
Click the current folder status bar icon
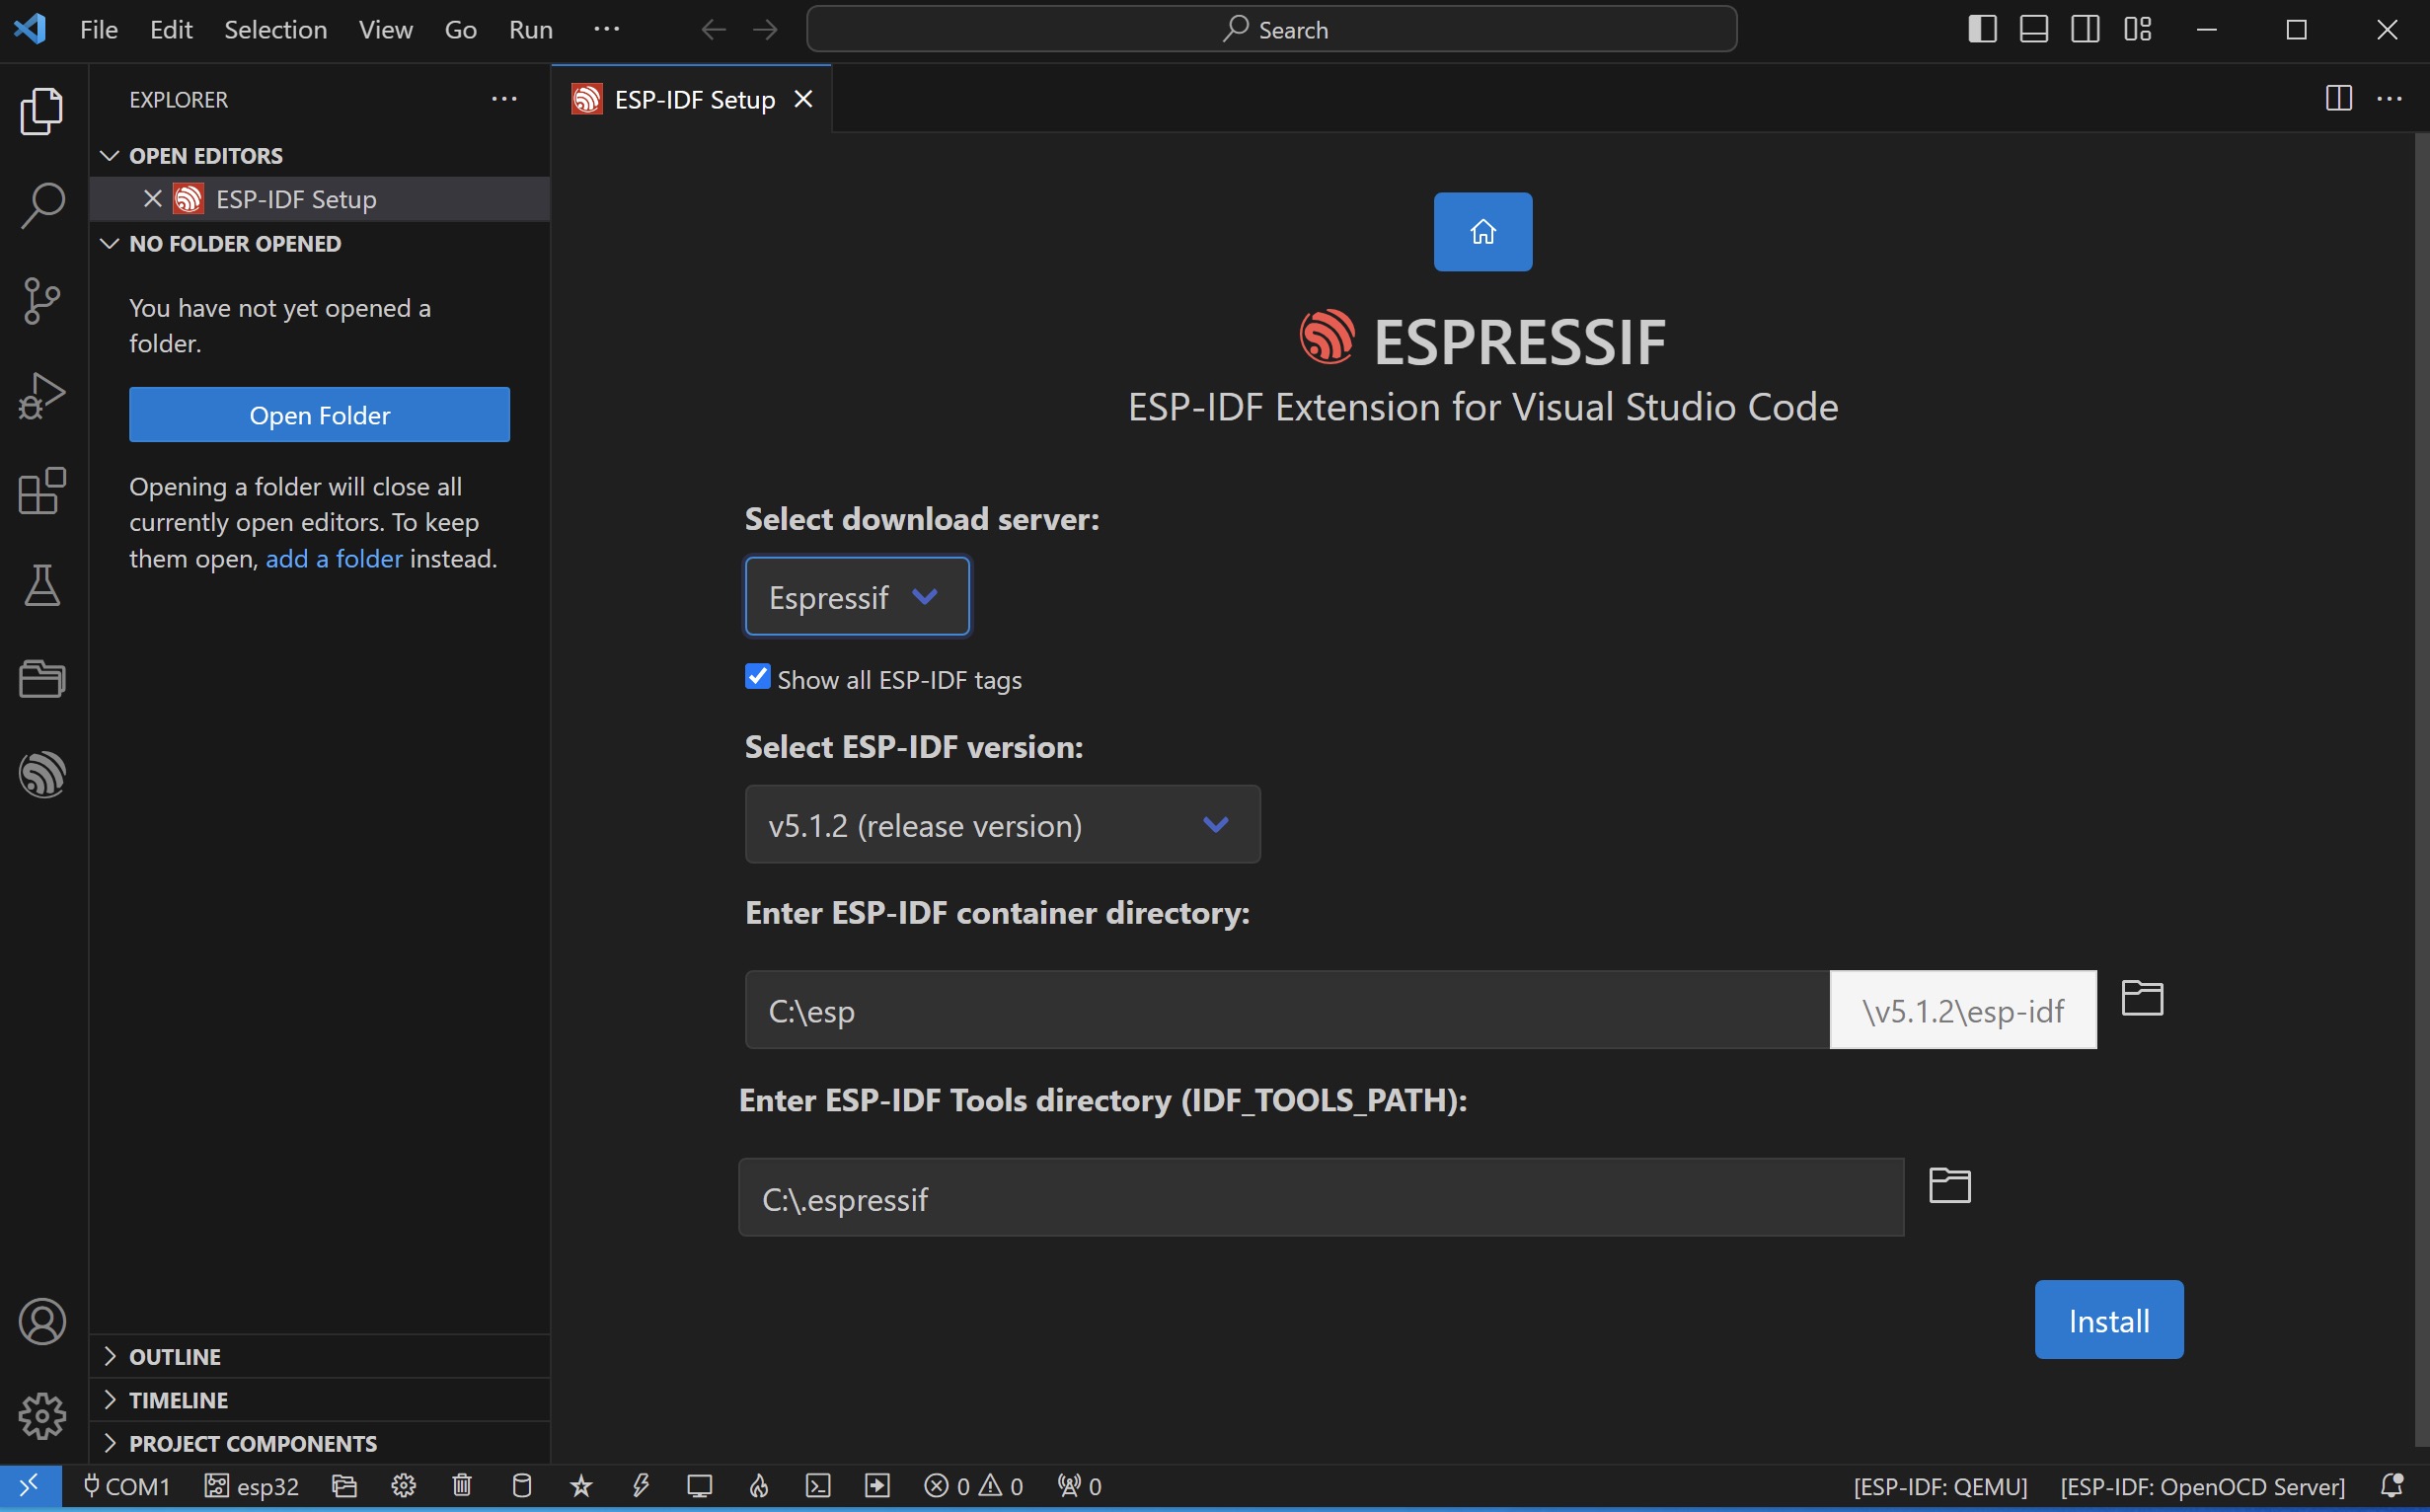(345, 1486)
